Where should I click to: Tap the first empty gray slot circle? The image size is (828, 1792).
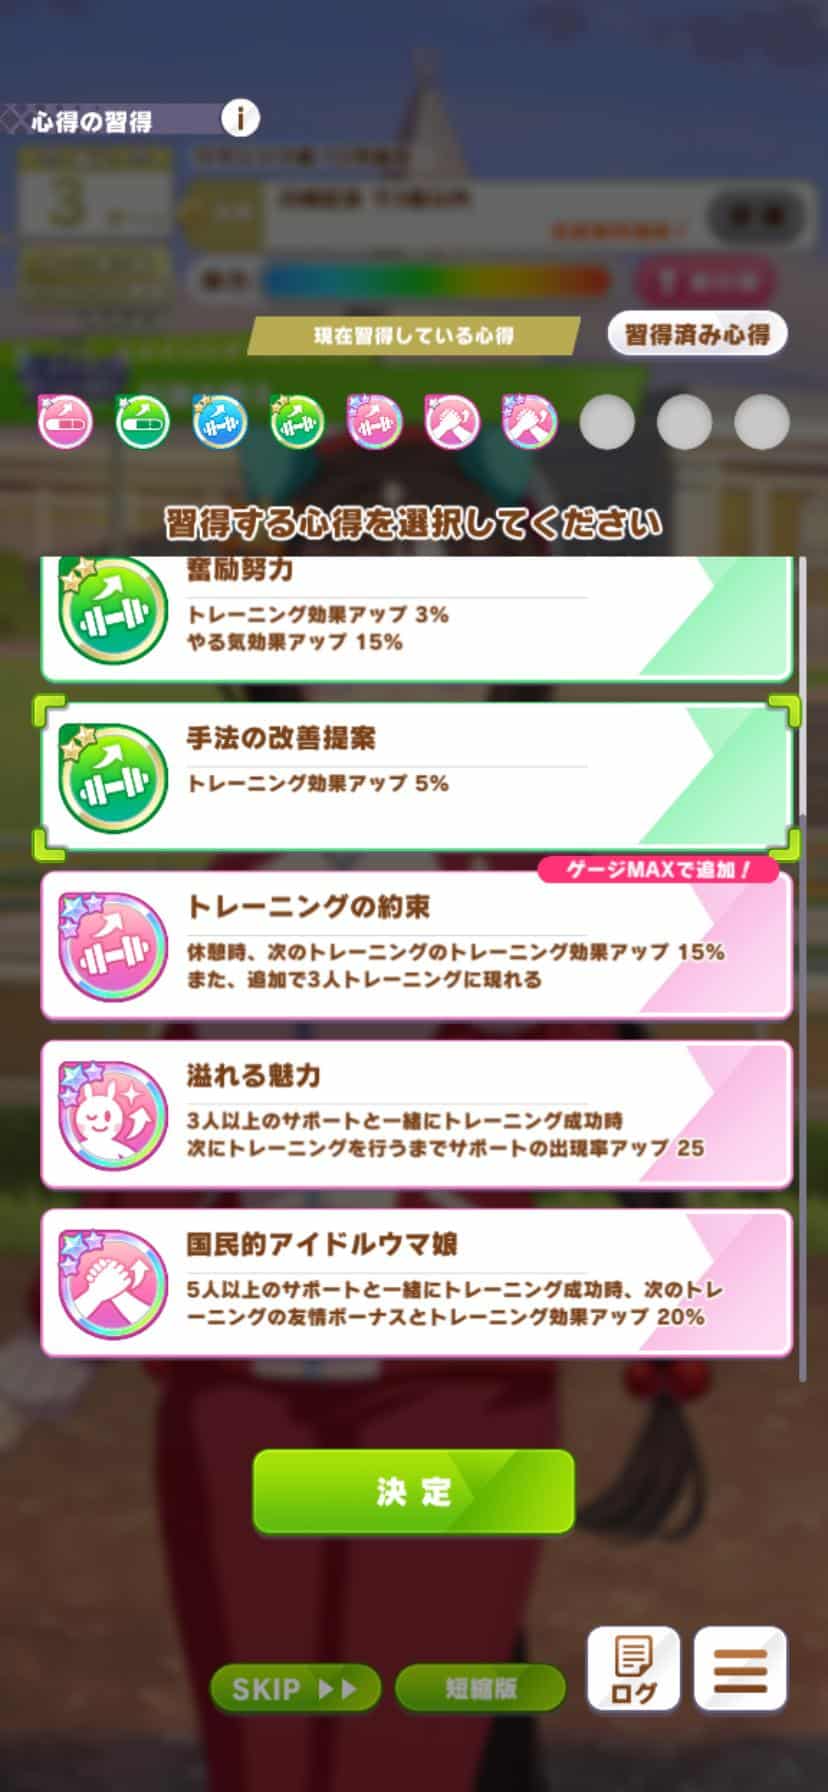click(607, 421)
